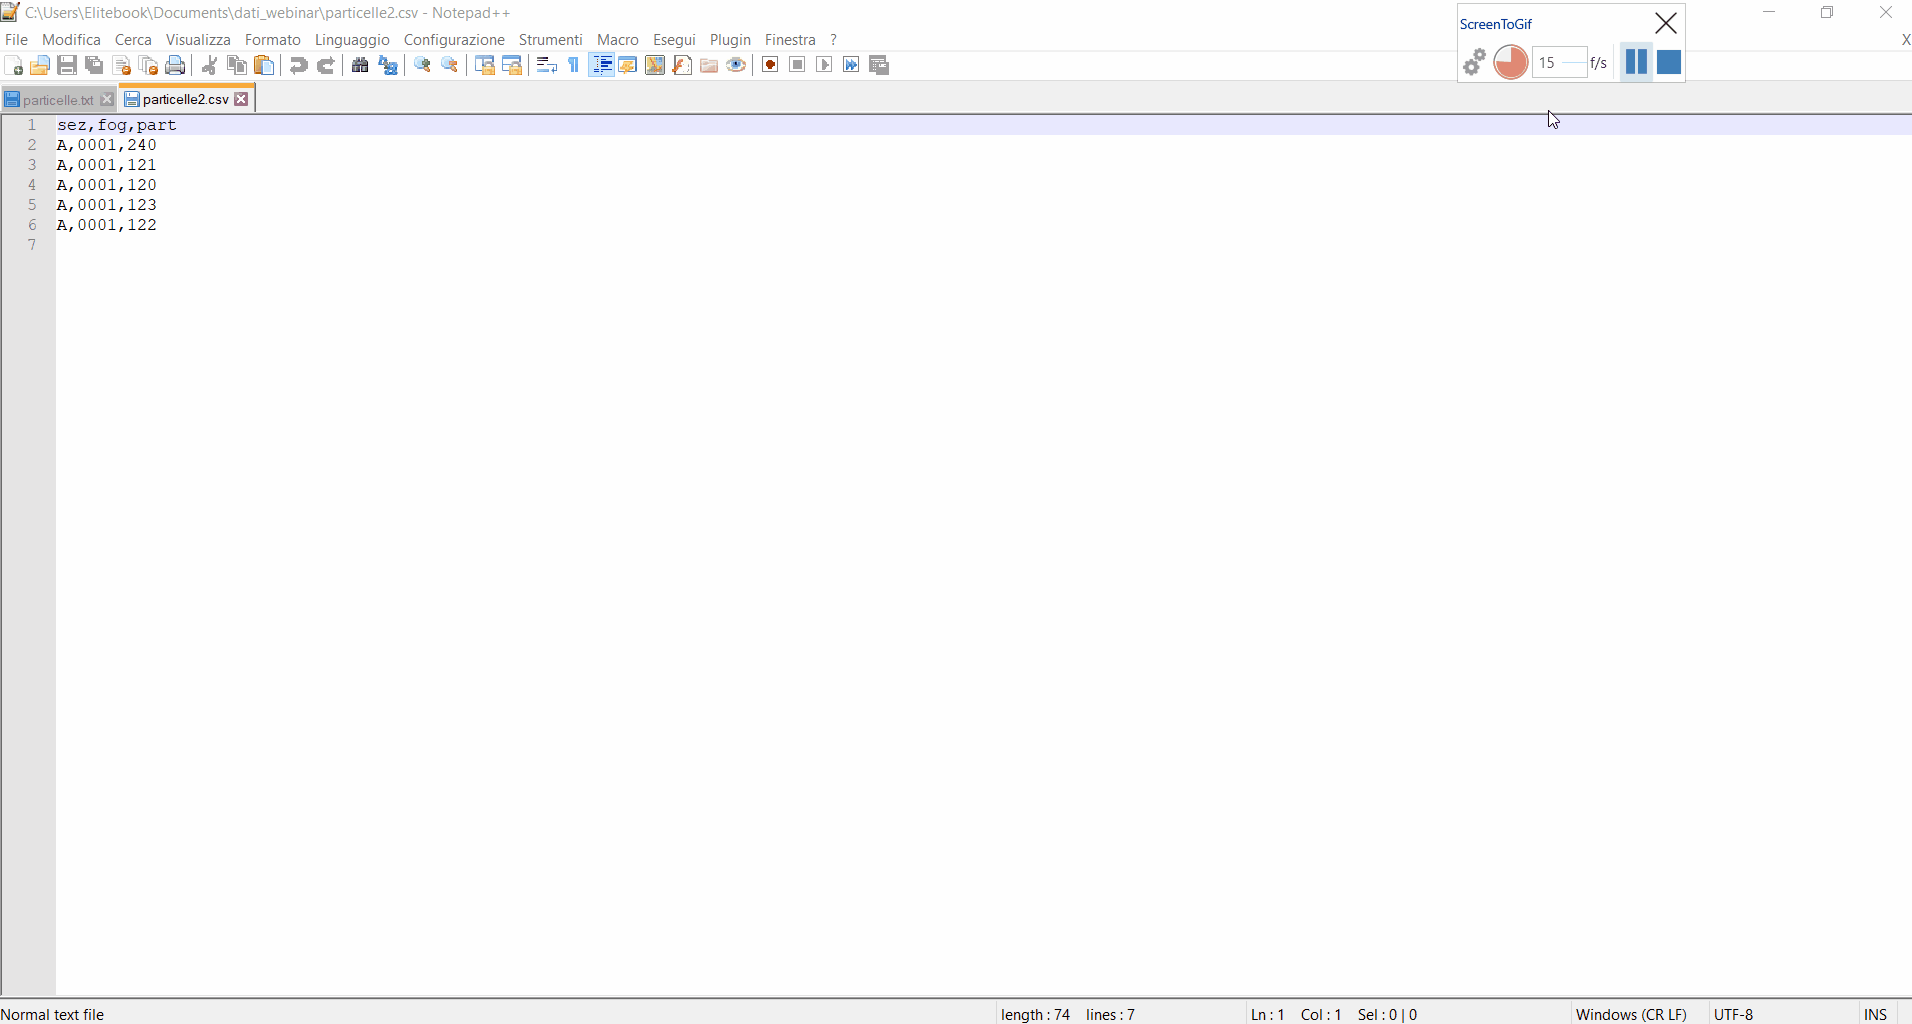Viewport: 1912px width, 1024px height.
Task: Close the ScreenToGif recorder window
Action: click(1666, 23)
